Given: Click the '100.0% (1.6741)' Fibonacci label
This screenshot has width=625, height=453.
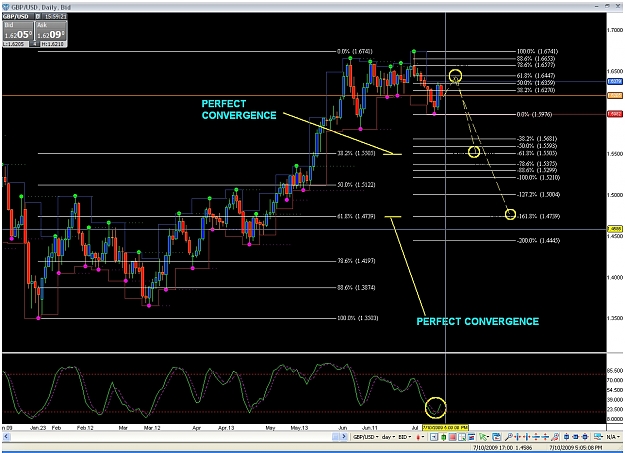Looking at the screenshot, I should (x=537, y=51).
